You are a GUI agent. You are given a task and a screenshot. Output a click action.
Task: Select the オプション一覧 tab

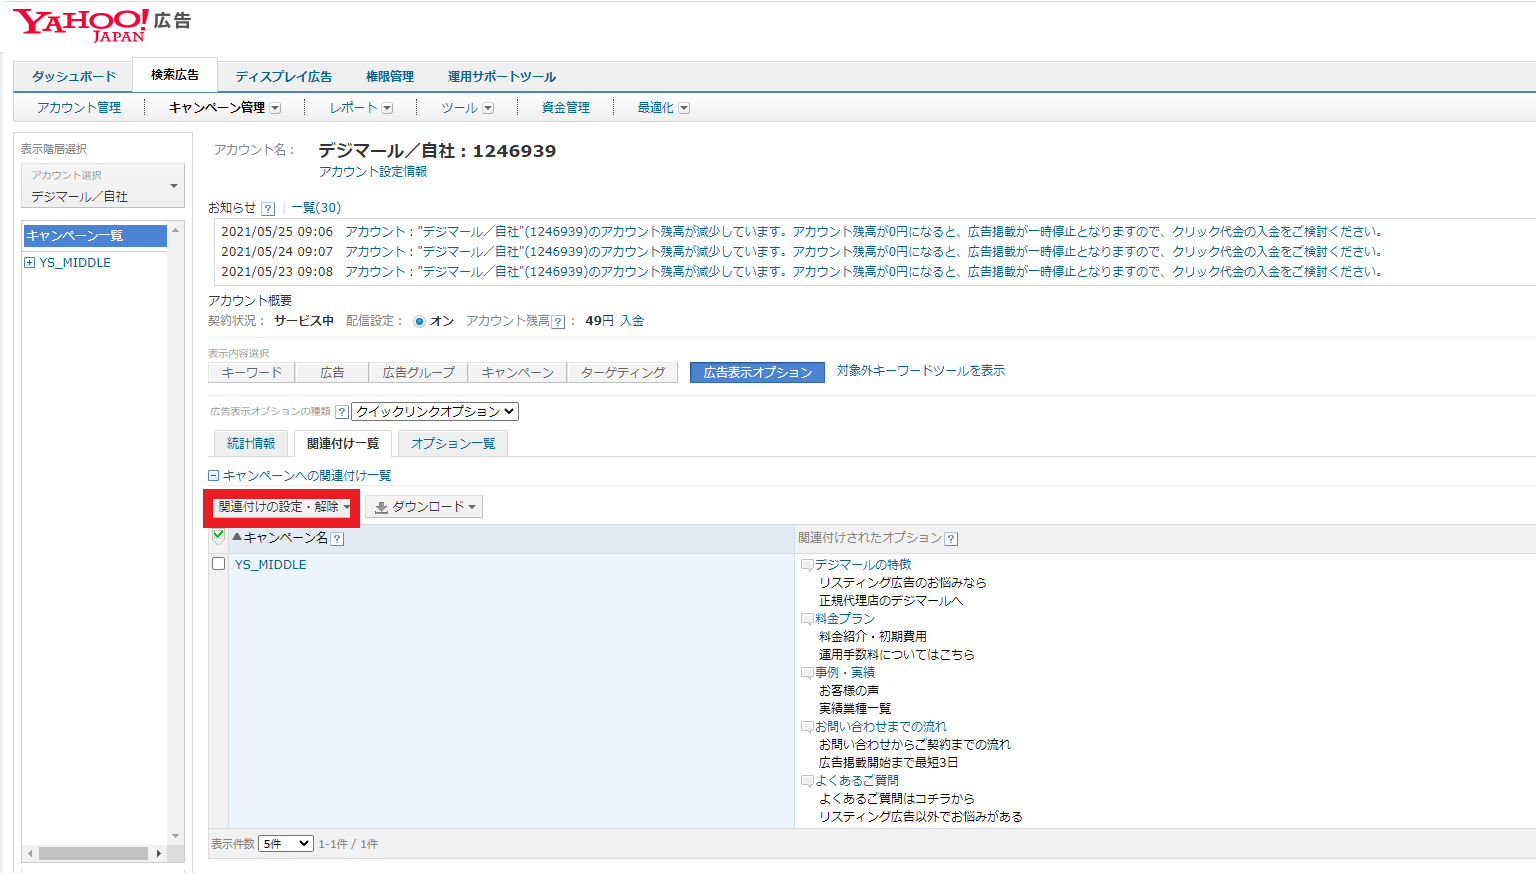point(453,444)
